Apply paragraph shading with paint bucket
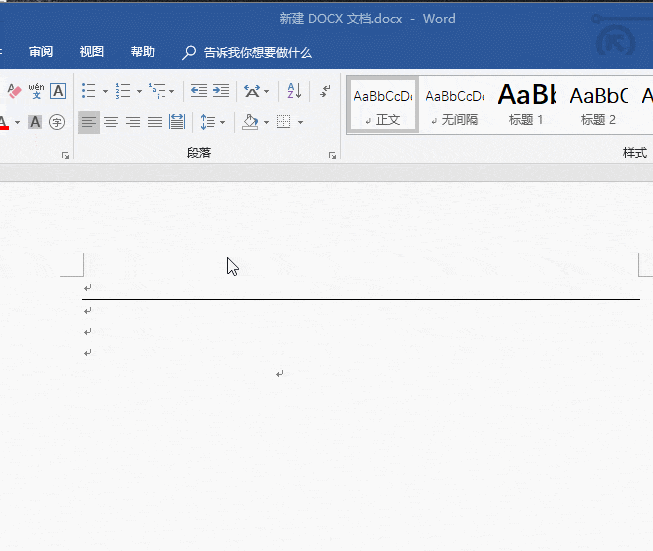 click(250, 122)
